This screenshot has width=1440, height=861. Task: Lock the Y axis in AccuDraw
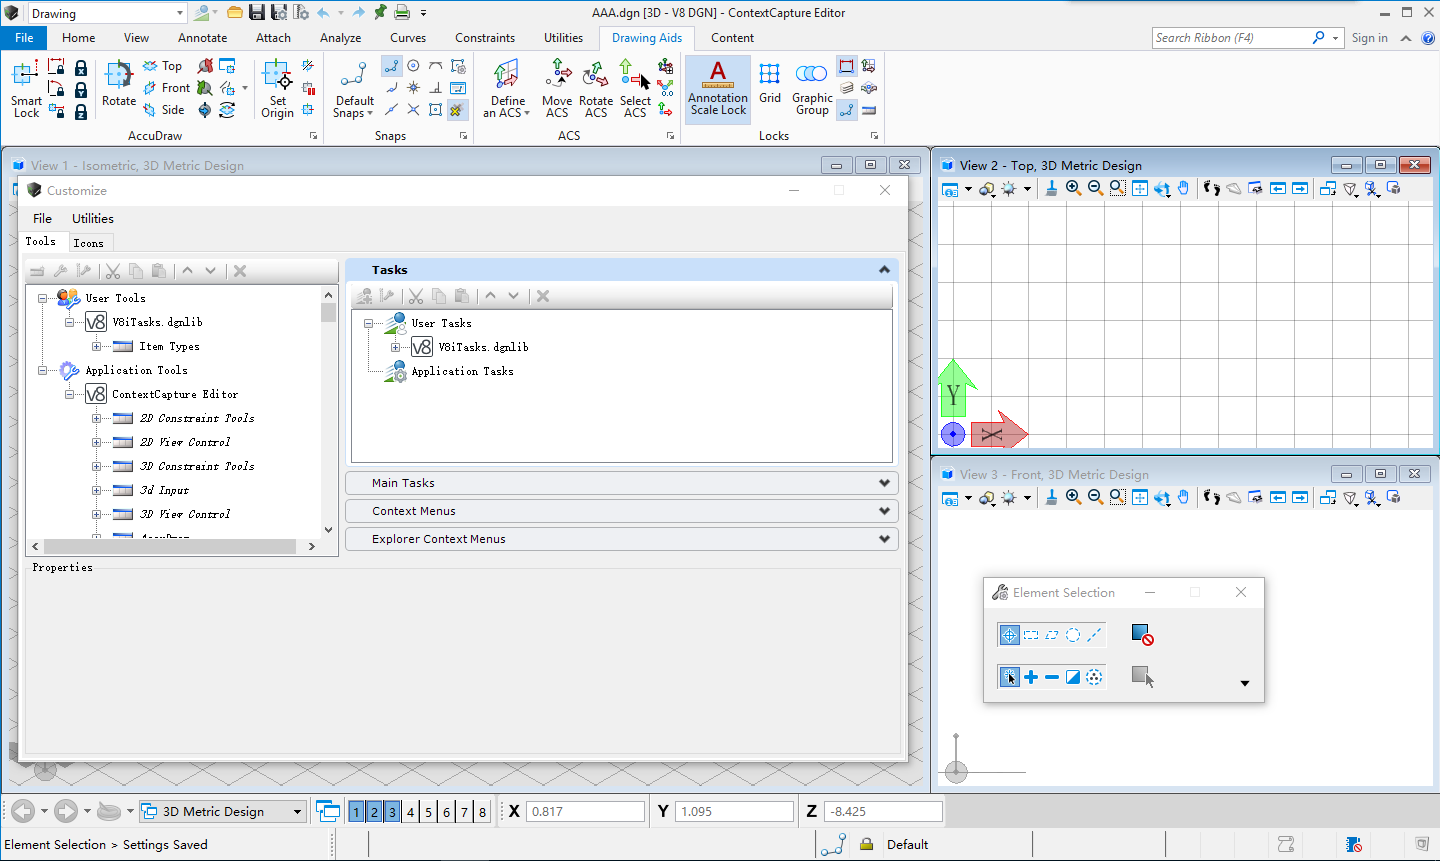point(81,89)
